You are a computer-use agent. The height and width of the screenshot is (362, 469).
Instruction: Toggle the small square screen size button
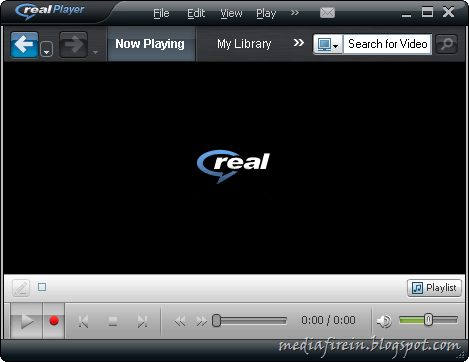pyautogui.click(x=42, y=287)
